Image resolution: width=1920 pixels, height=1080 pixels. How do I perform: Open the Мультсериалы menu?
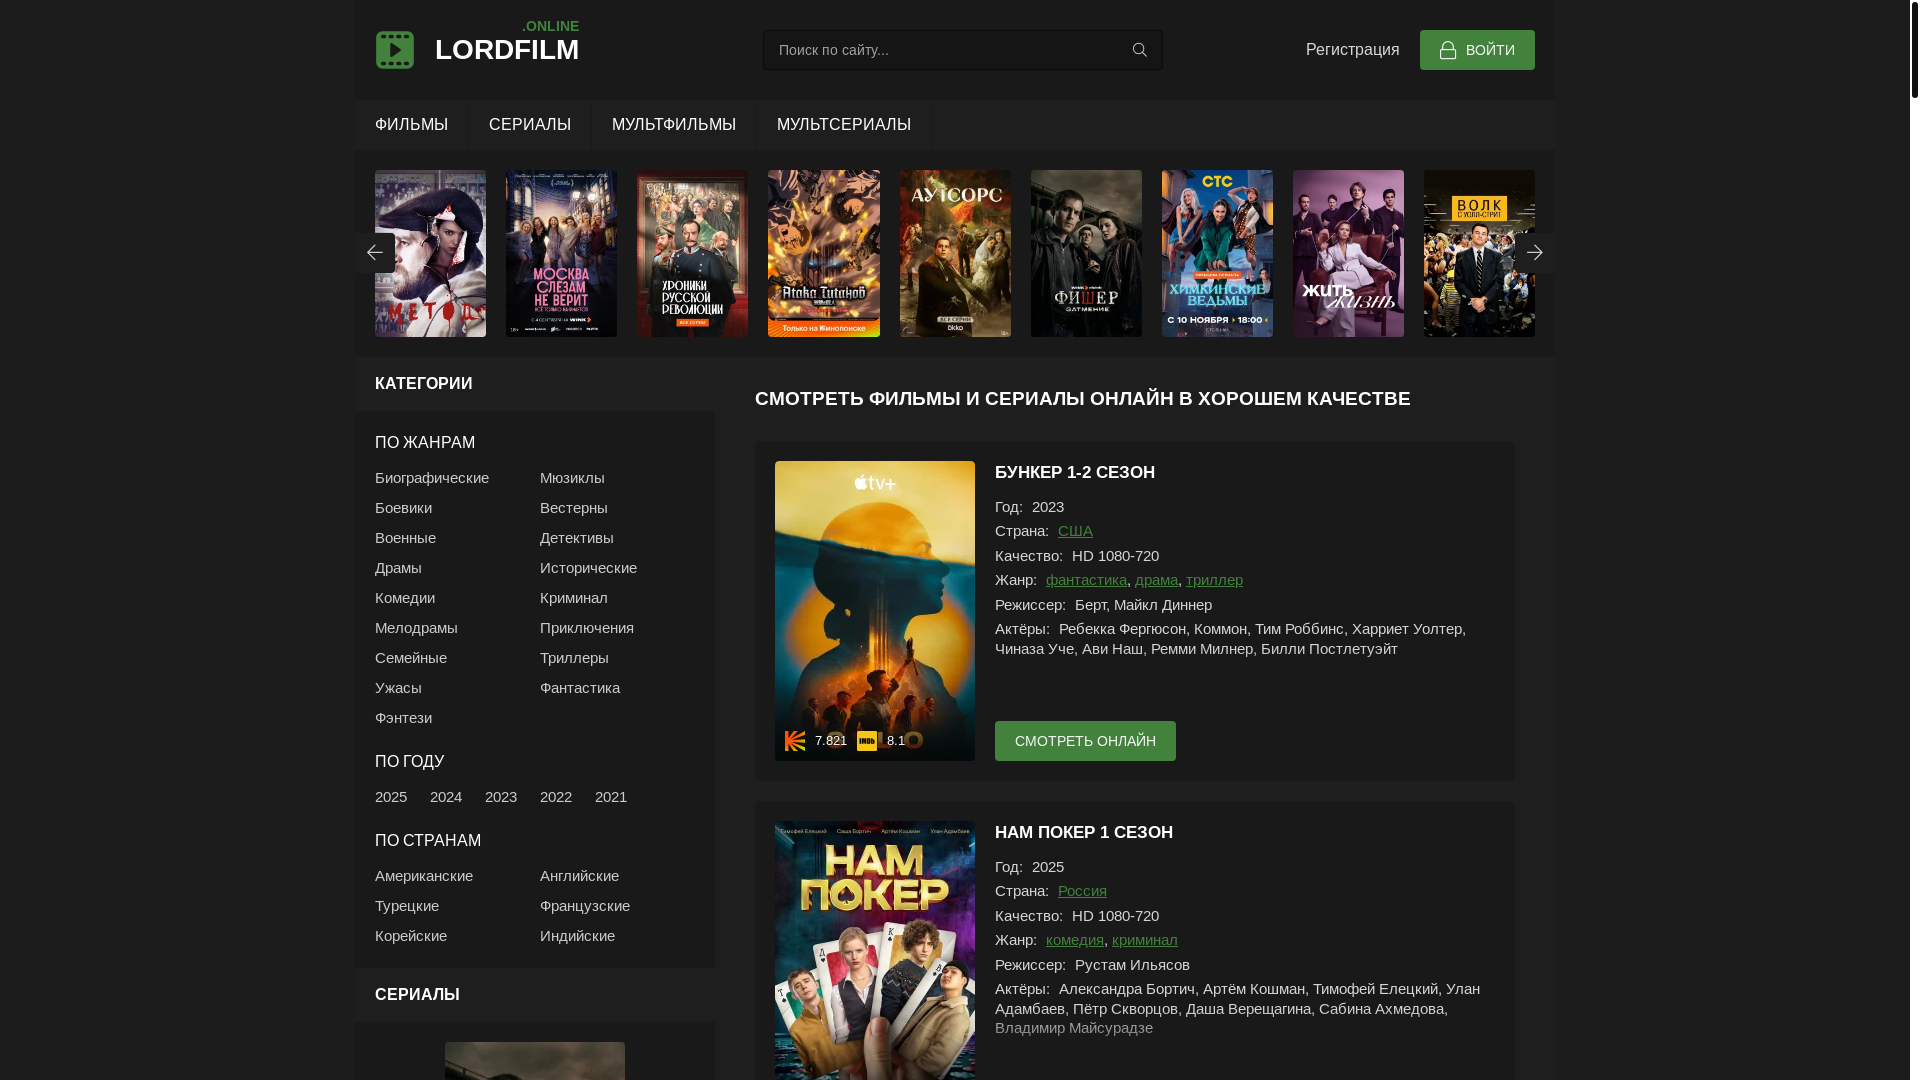click(844, 125)
